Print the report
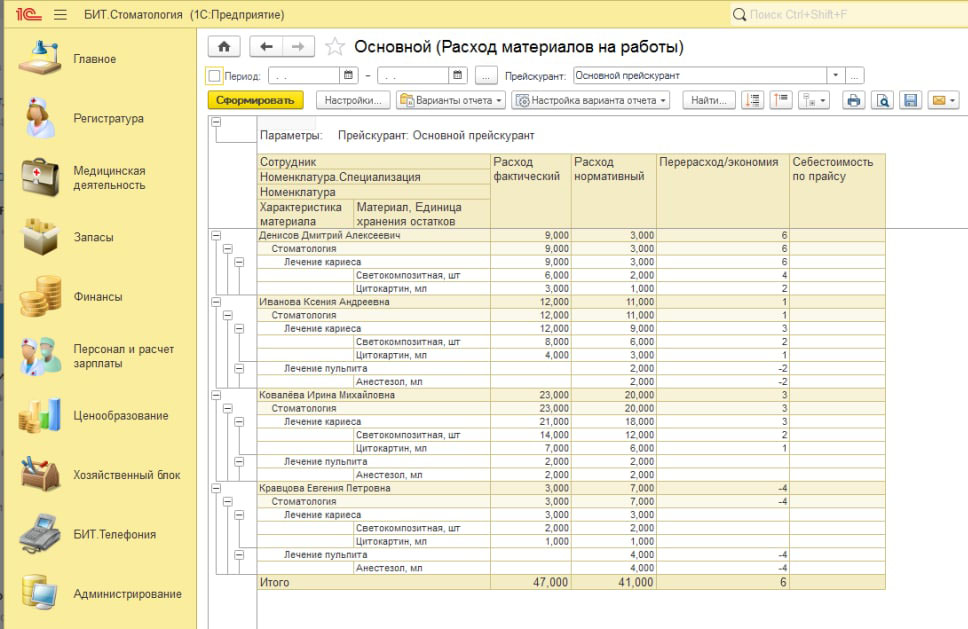This screenshot has width=968, height=629. [x=853, y=100]
